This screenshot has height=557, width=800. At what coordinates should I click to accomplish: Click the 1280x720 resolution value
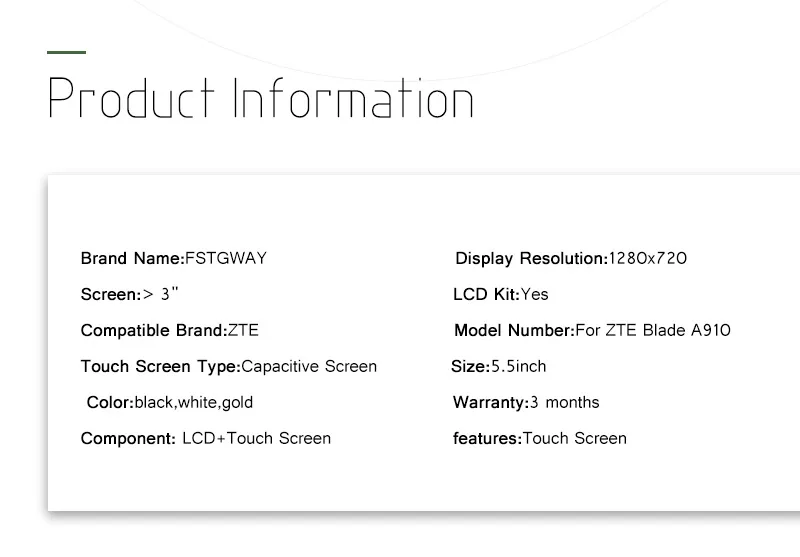648,259
